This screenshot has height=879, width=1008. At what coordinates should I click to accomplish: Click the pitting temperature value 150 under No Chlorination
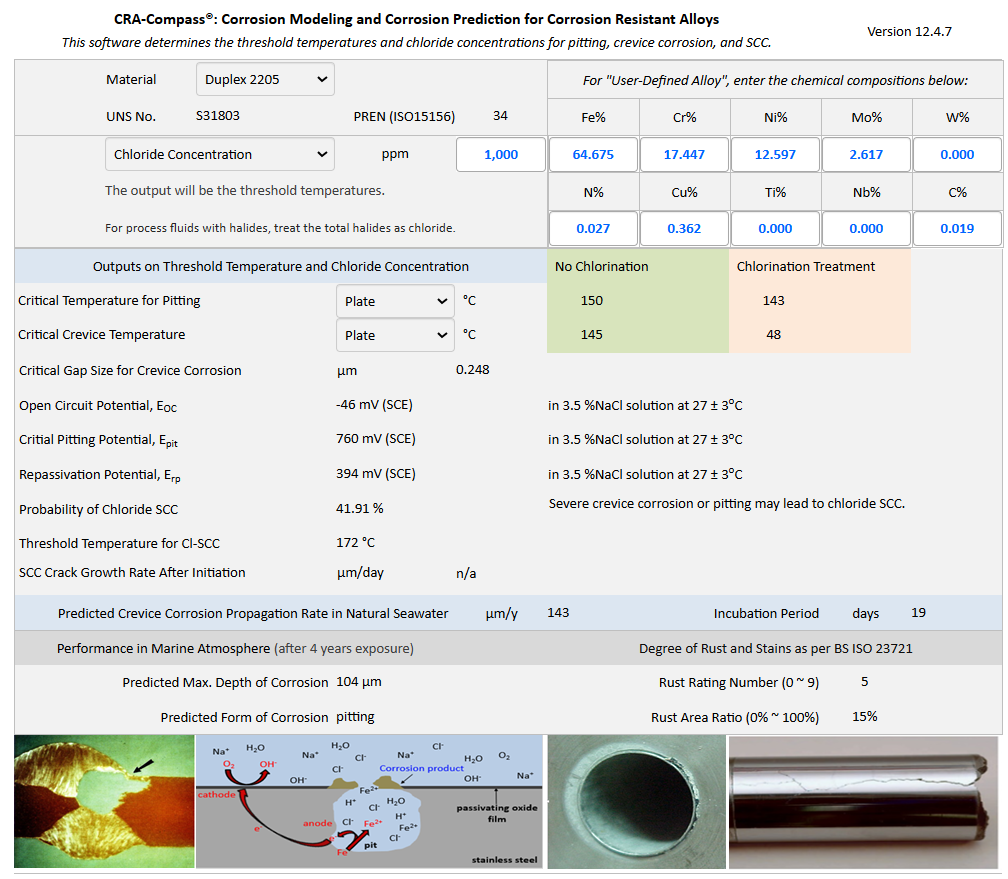click(x=591, y=300)
